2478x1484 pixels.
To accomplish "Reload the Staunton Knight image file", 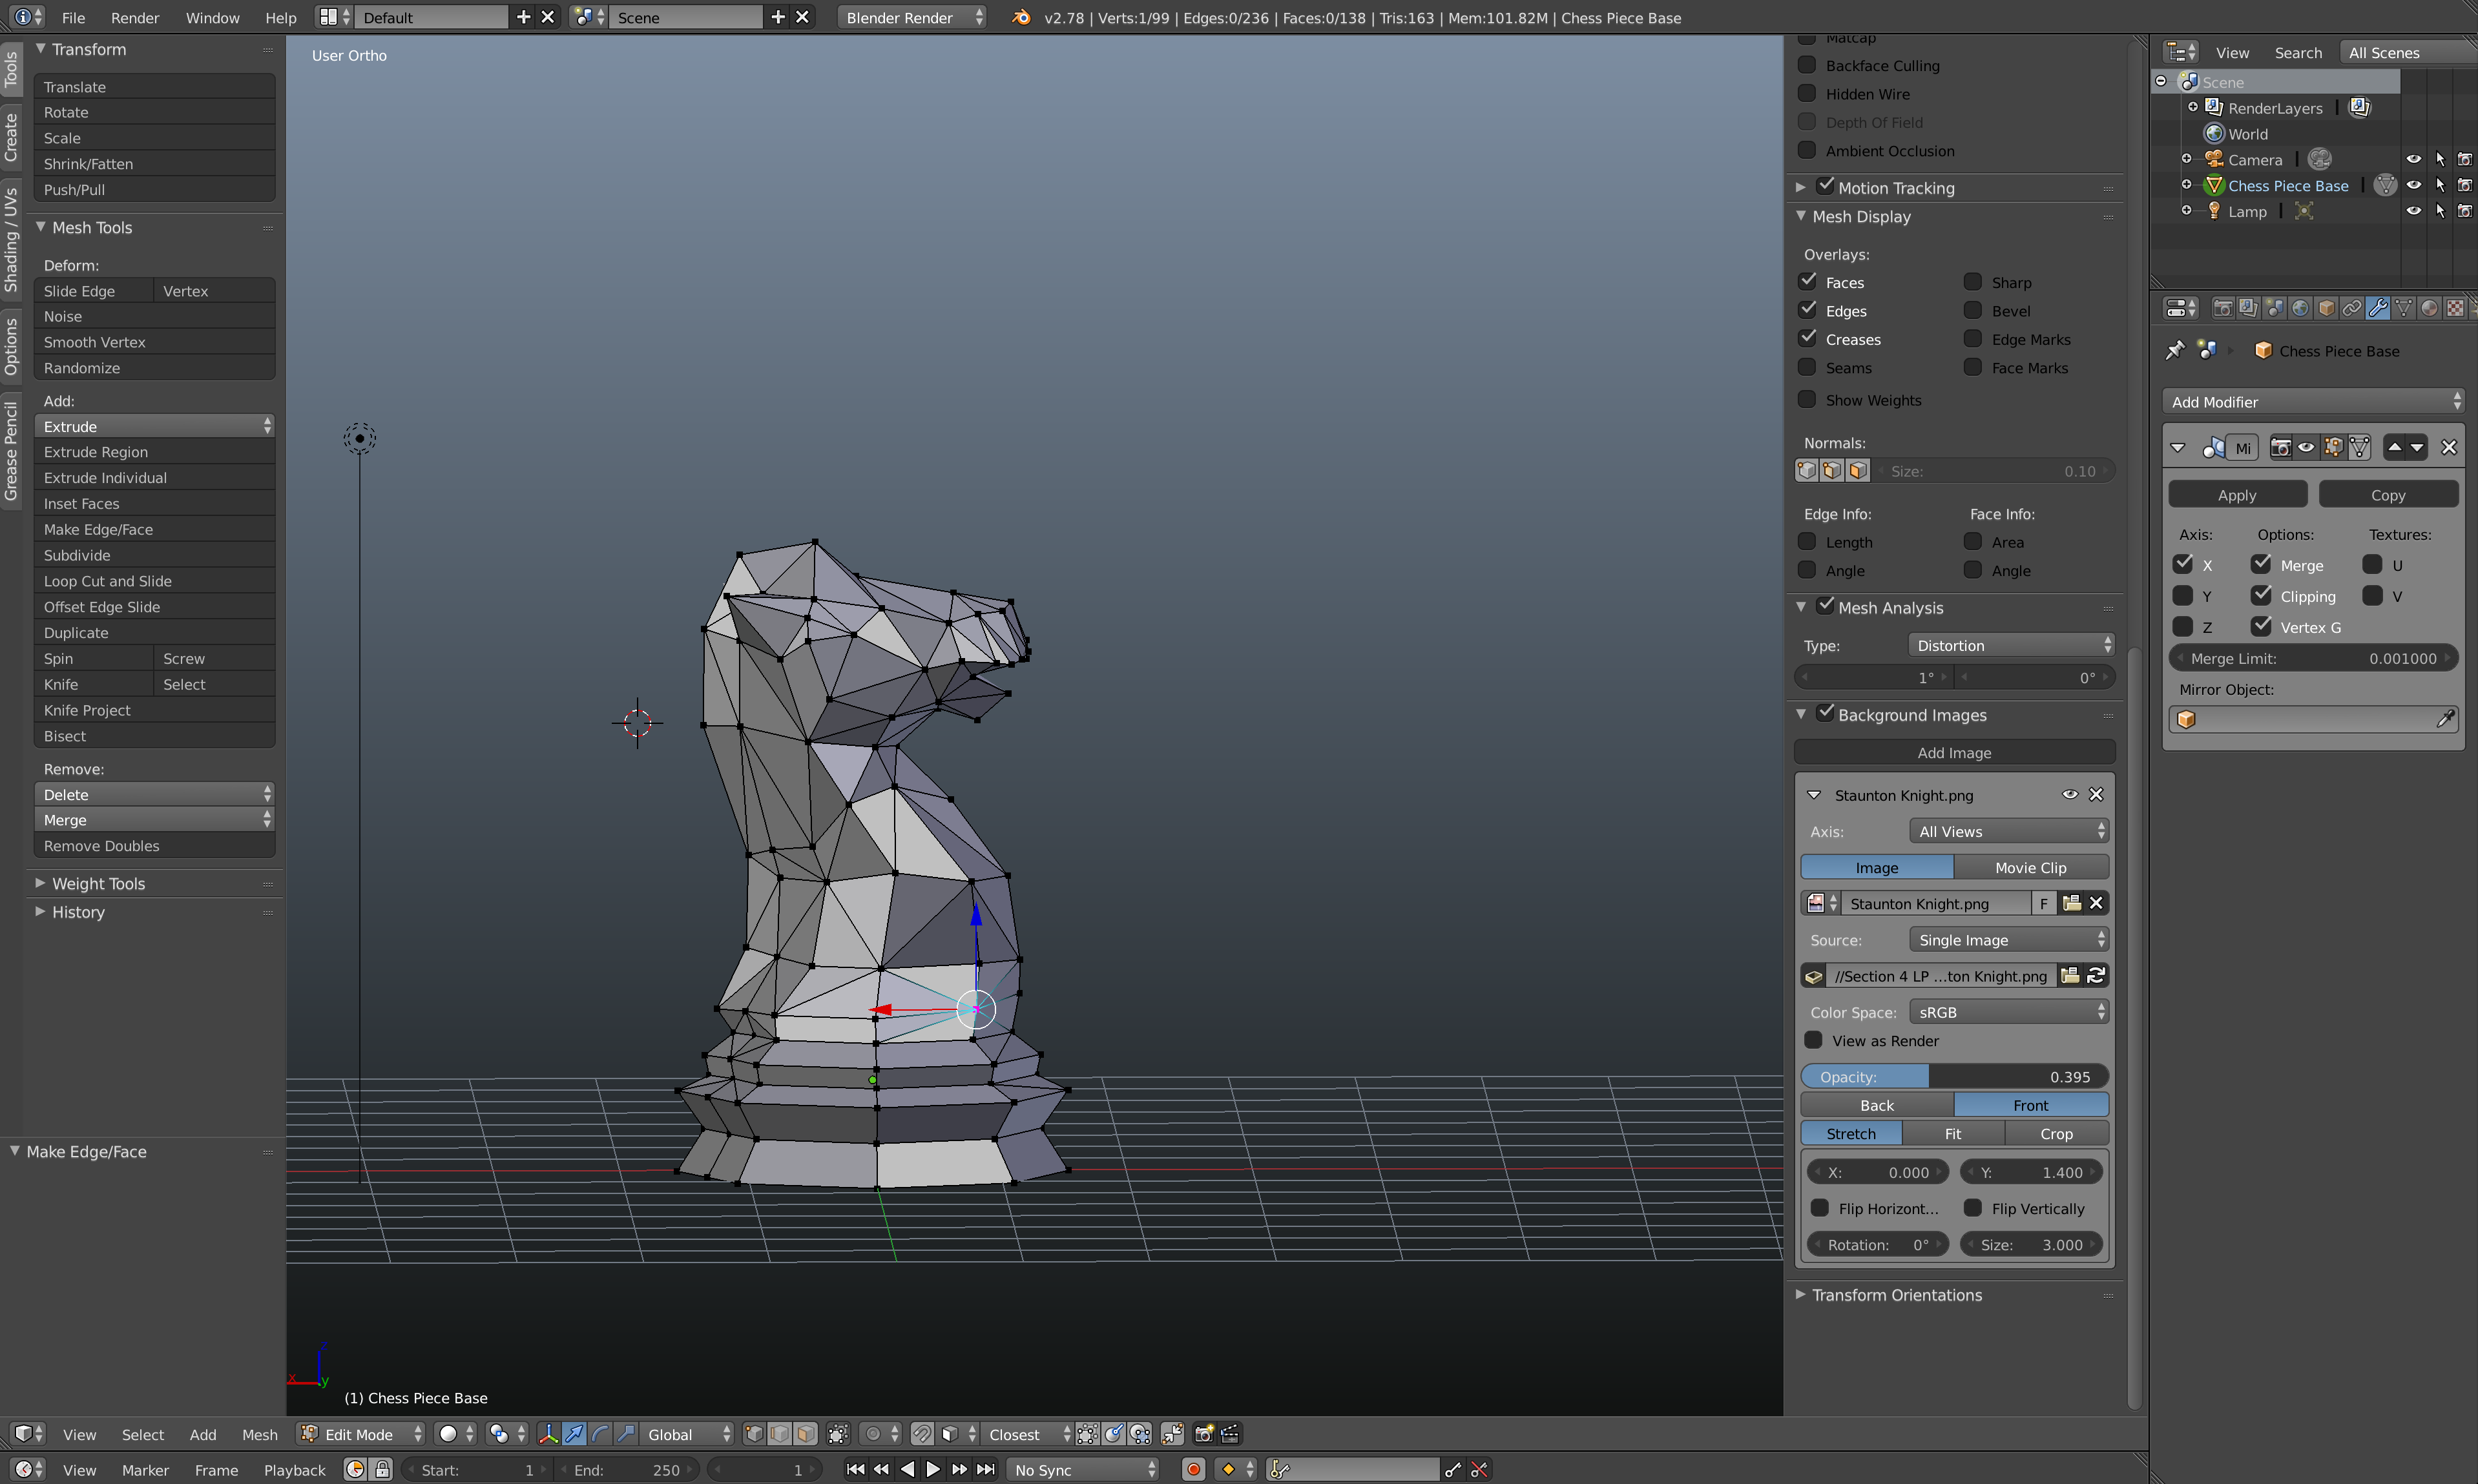I will coord(2096,975).
